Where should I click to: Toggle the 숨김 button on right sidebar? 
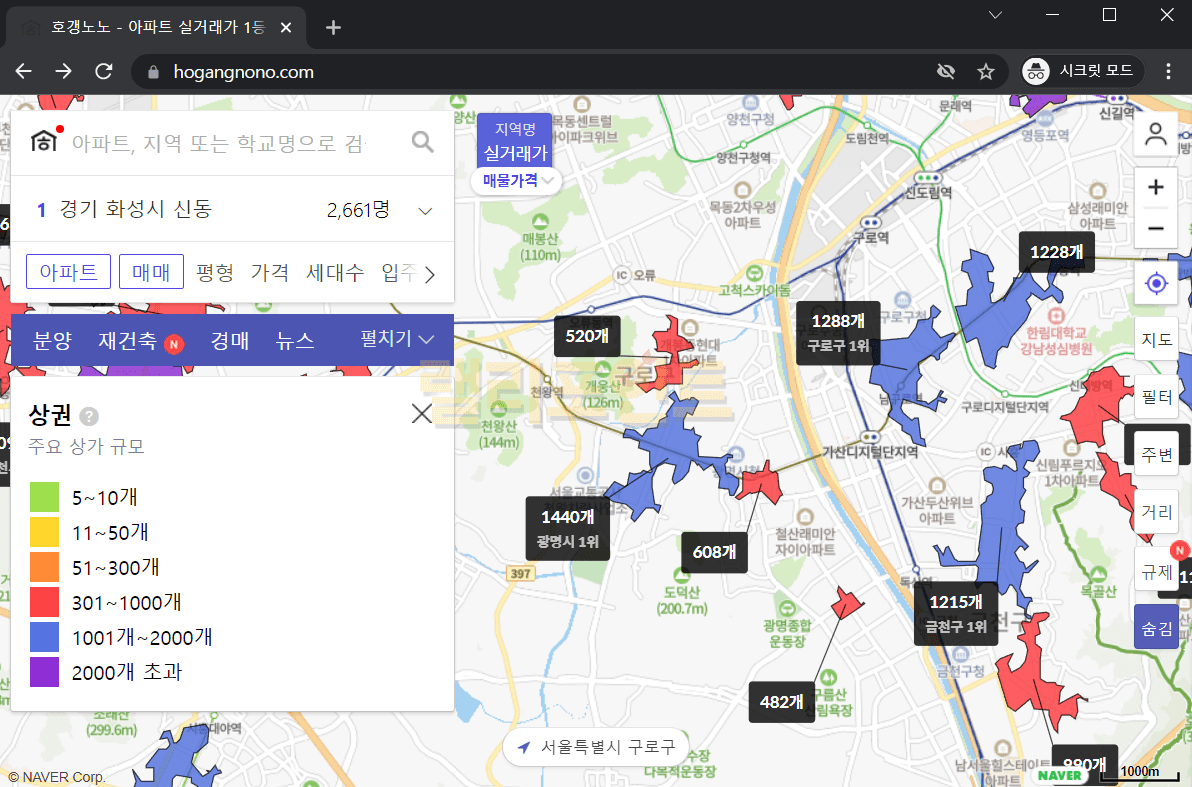tap(1156, 628)
